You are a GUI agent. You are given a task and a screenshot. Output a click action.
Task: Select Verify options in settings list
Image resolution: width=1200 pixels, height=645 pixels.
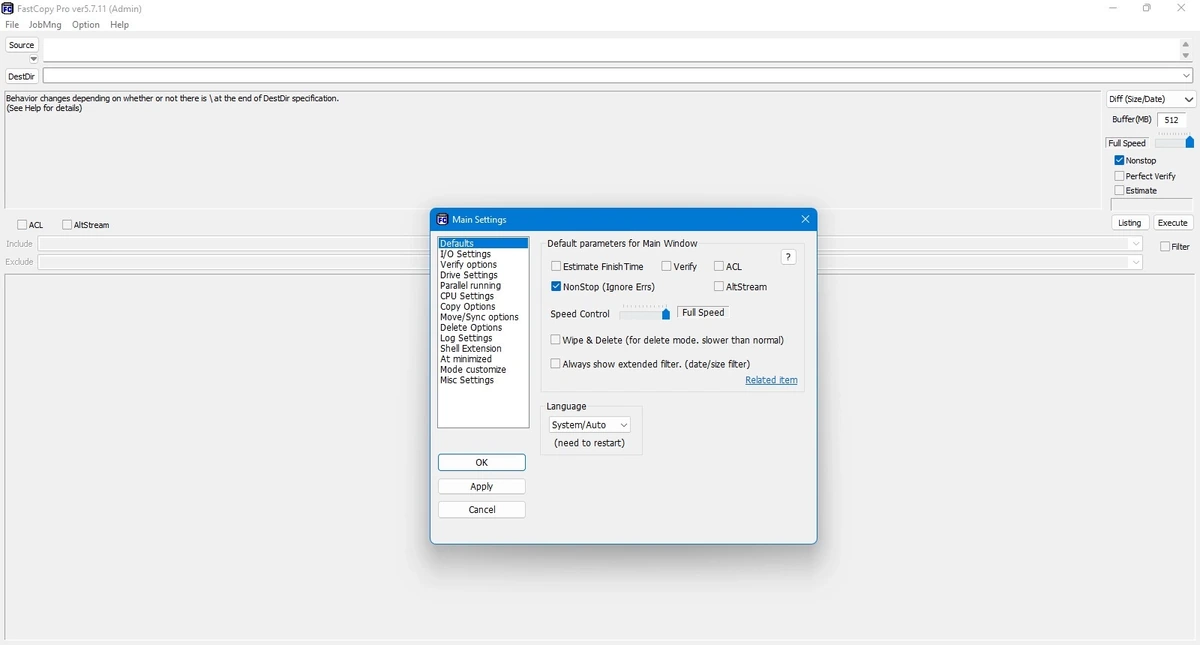482,264
